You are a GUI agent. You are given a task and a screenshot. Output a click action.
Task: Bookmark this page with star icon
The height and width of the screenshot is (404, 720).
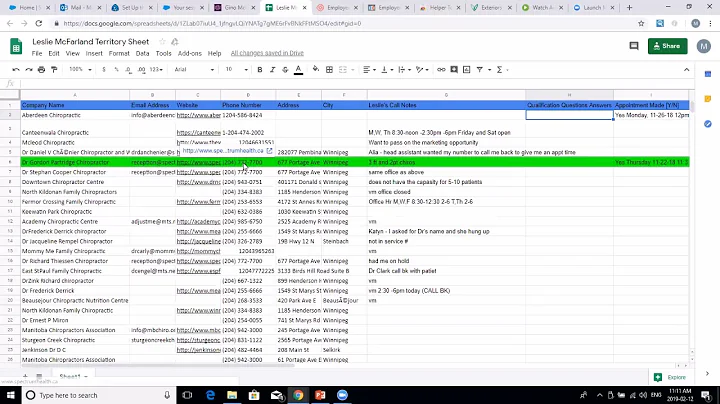[x=641, y=23]
